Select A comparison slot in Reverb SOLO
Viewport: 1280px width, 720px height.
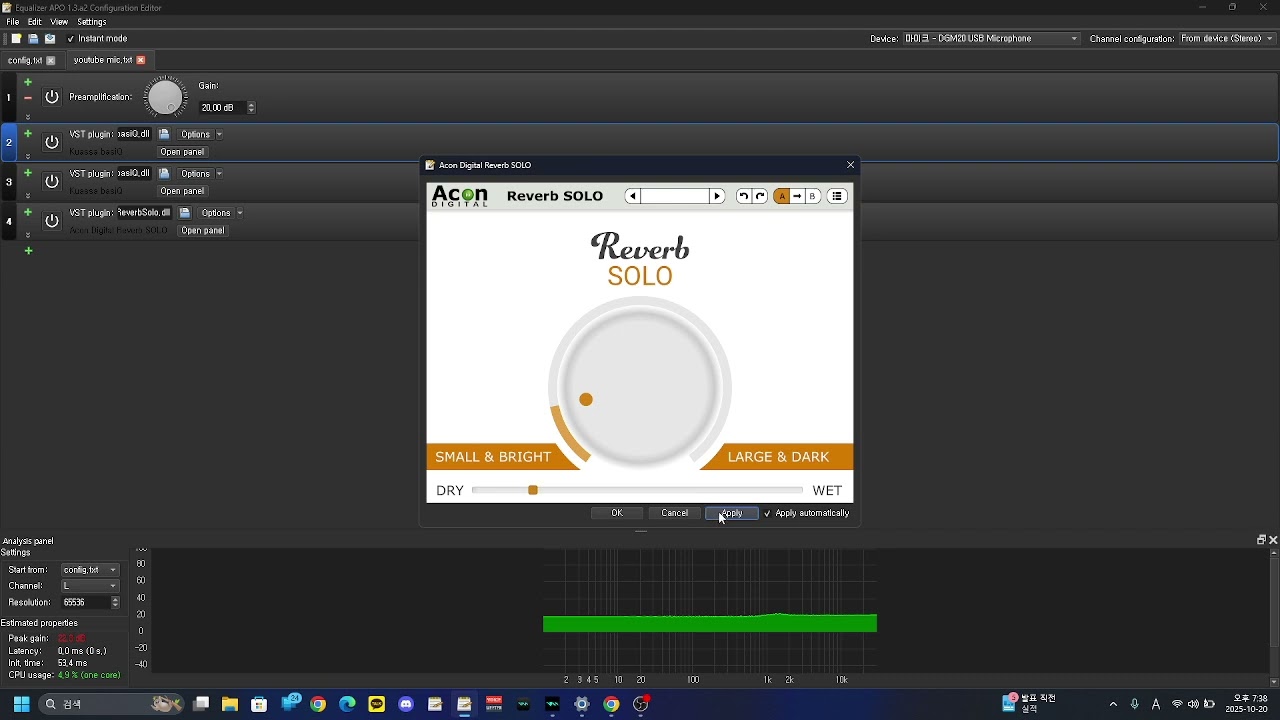click(x=782, y=196)
